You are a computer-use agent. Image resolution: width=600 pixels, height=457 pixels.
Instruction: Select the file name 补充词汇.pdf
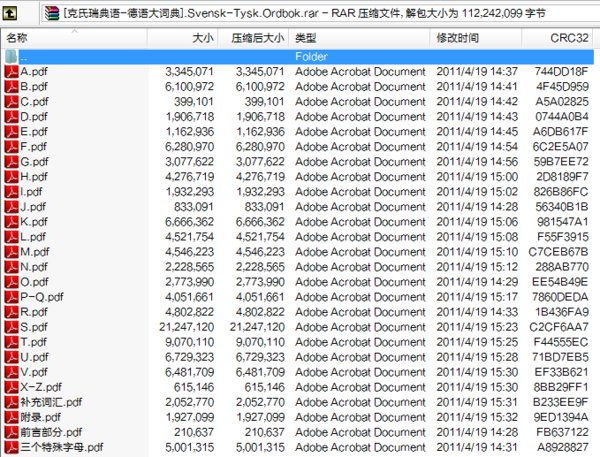[x=51, y=402]
